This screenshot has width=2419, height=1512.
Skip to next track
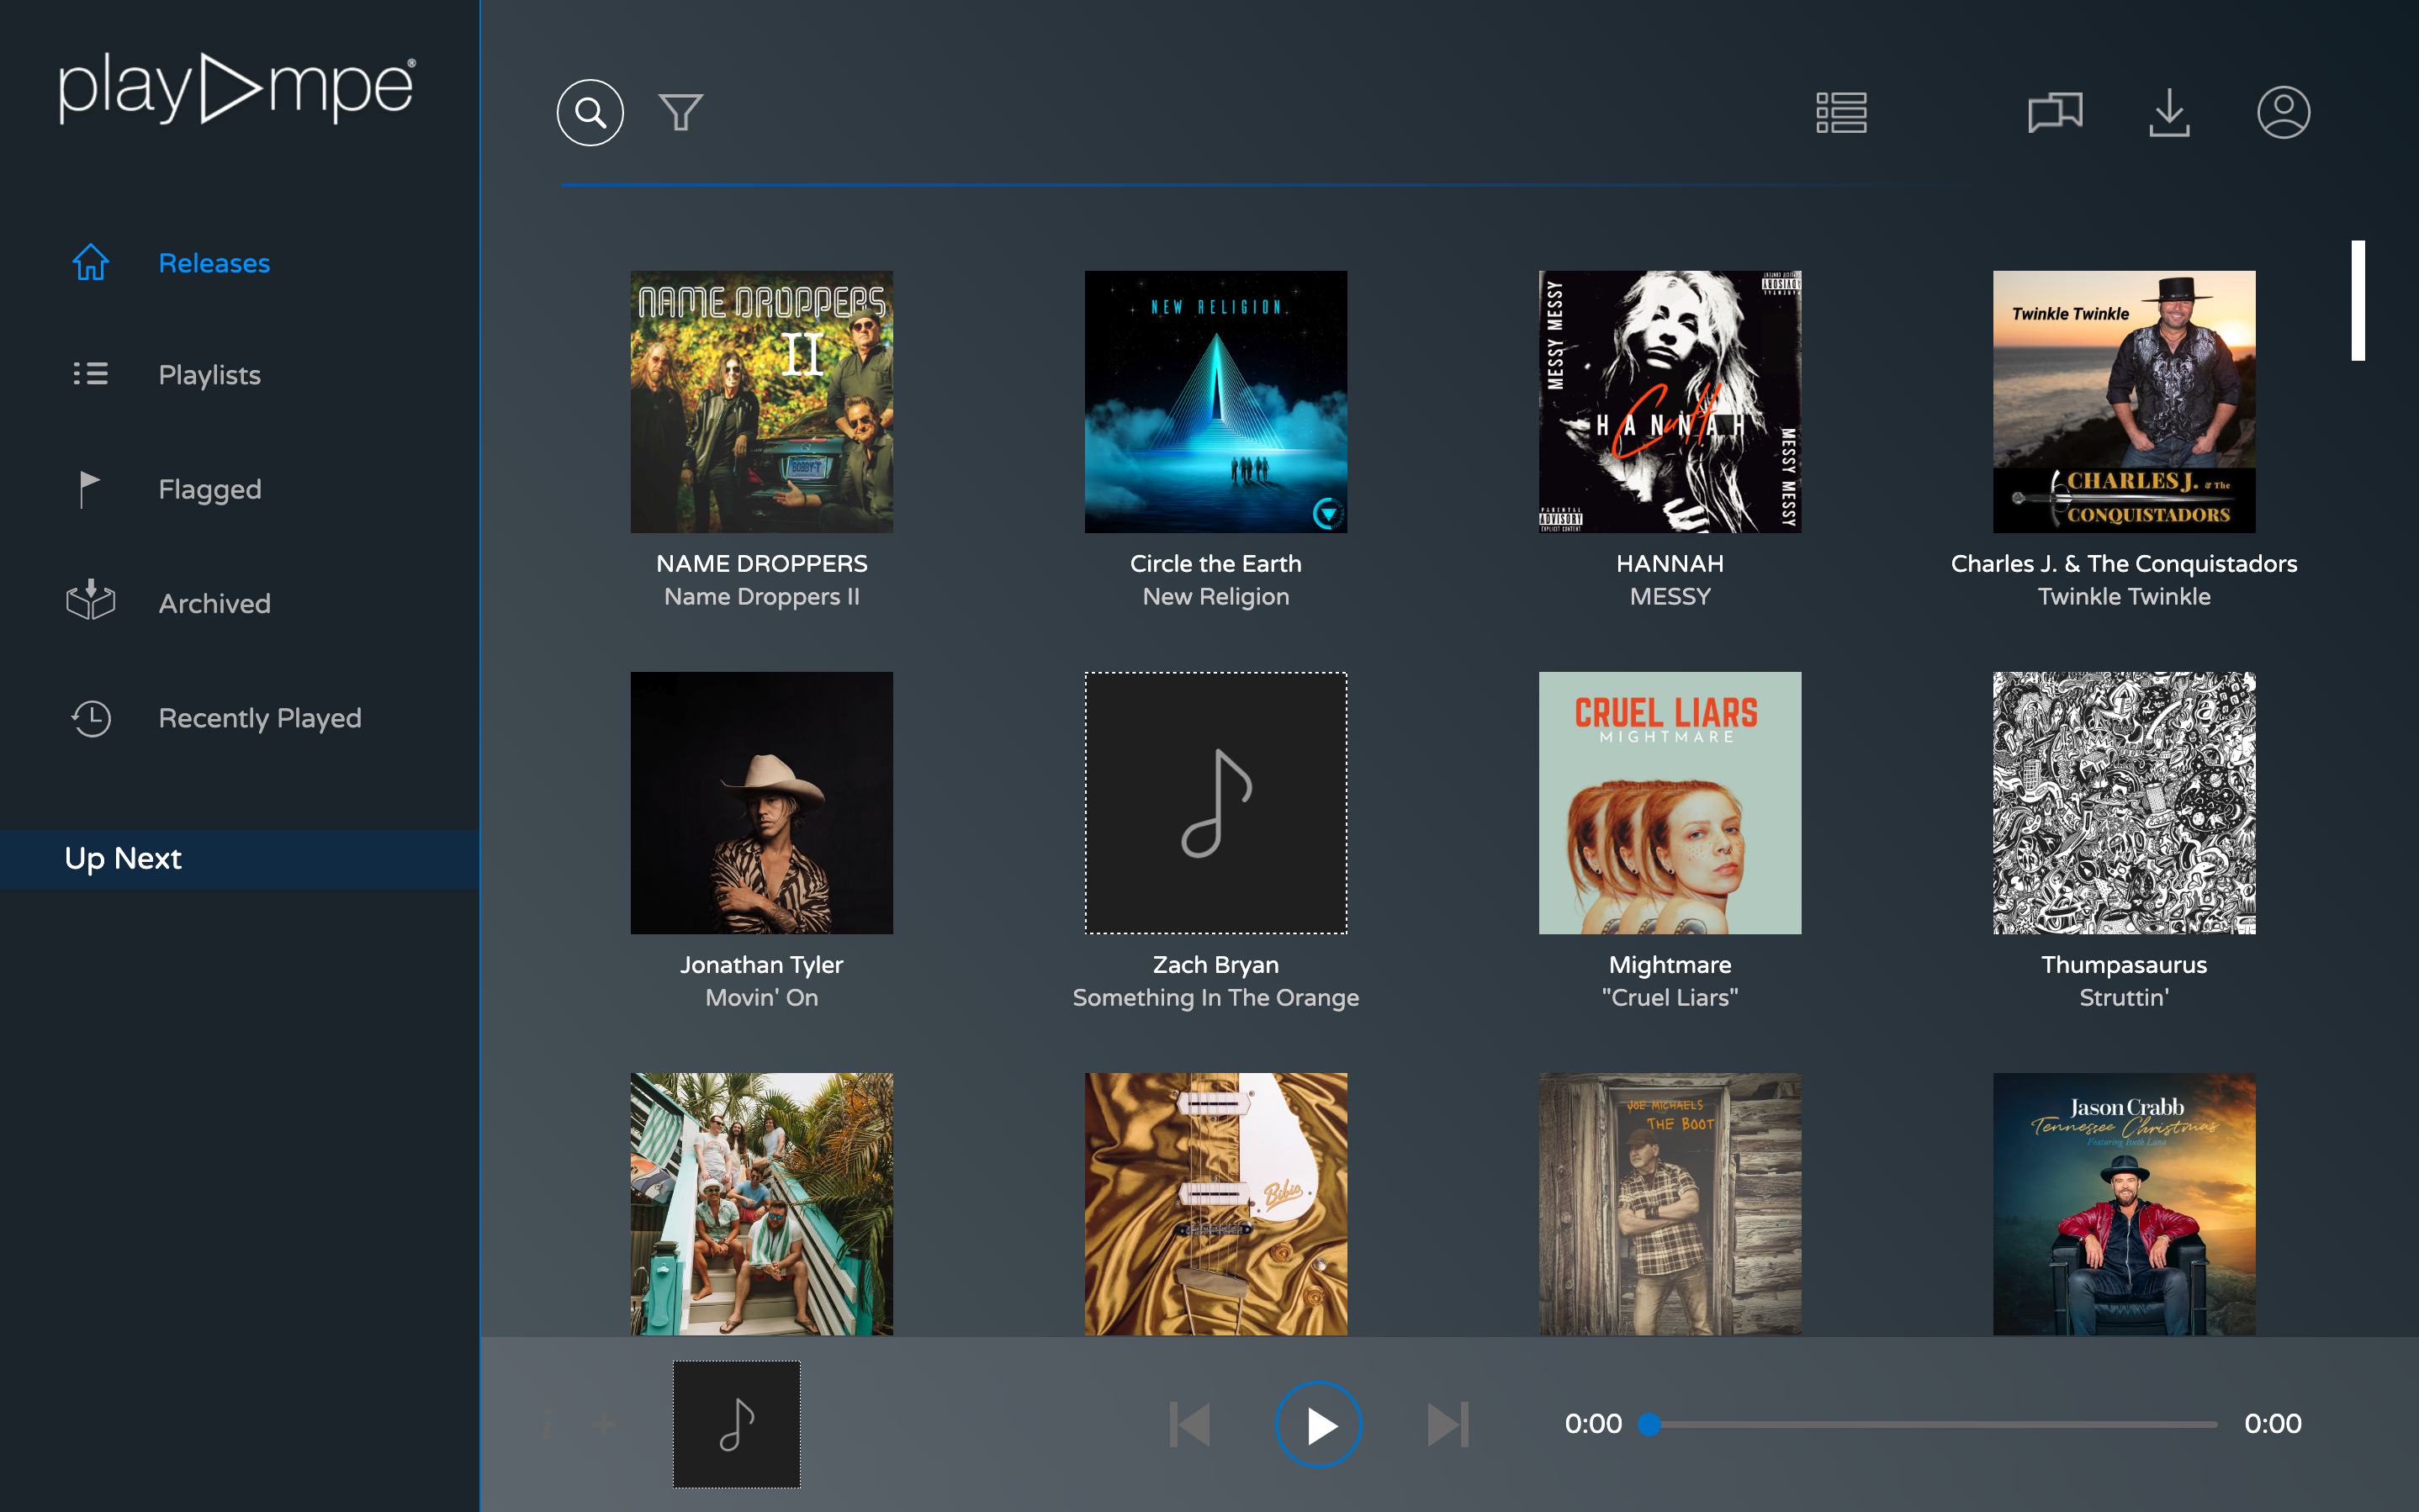(1447, 1424)
